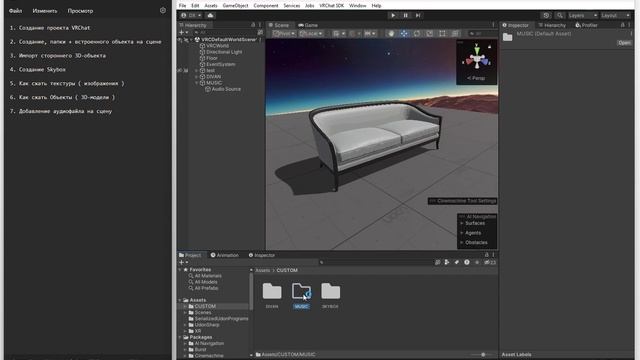
Task: Open the Layers dropdown
Action: [x=582, y=15]
